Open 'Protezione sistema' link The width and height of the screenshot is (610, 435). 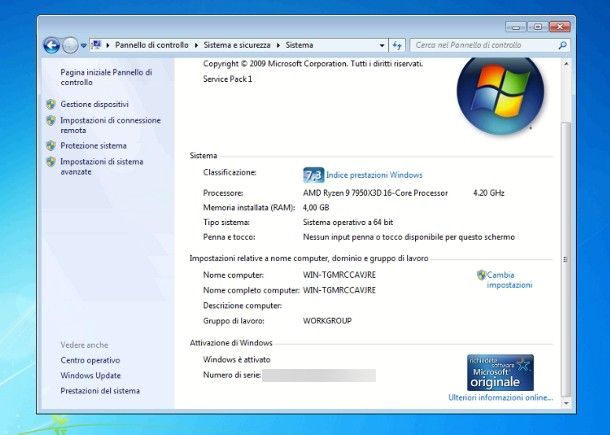click(93, 146)
